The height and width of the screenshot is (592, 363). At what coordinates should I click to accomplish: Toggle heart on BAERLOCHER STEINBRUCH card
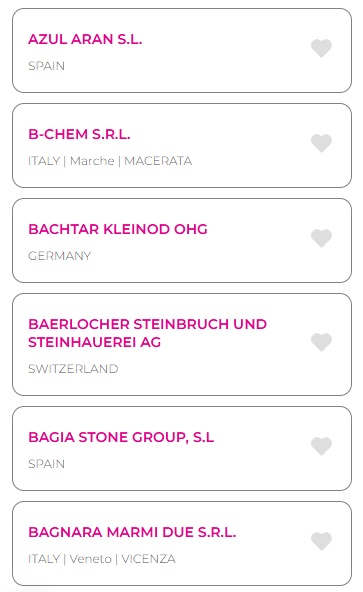click(321, 342)
